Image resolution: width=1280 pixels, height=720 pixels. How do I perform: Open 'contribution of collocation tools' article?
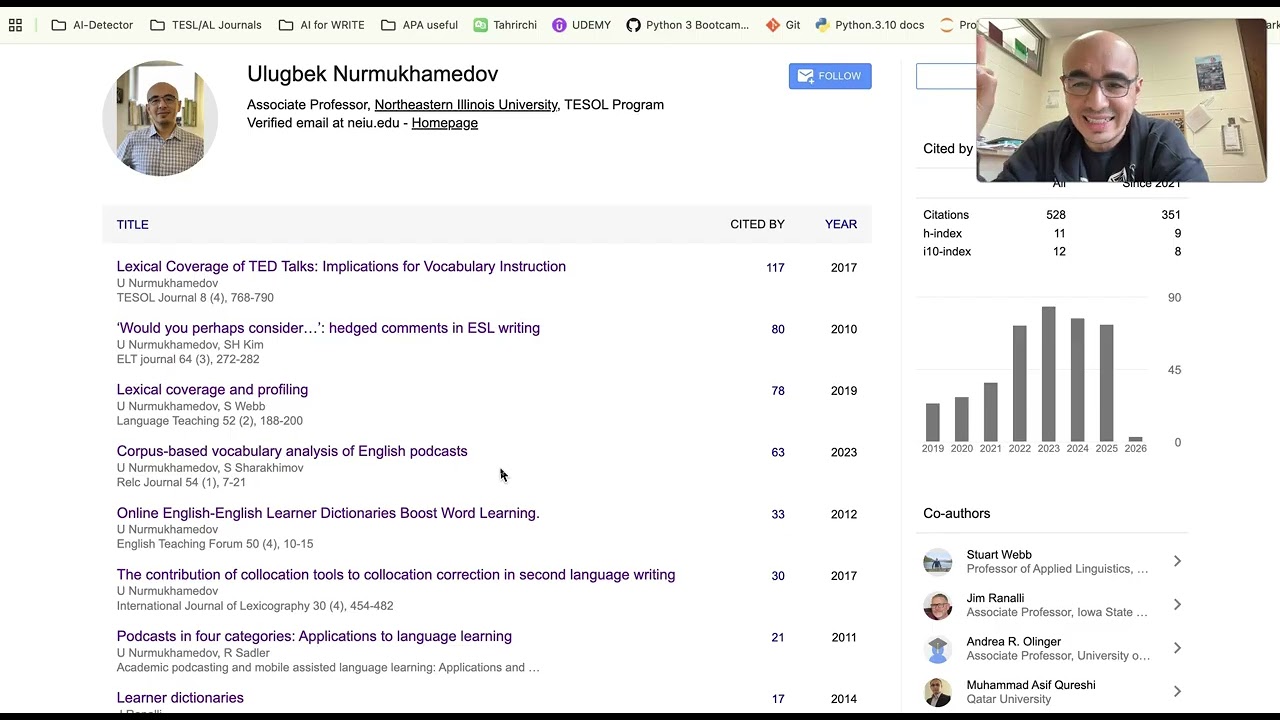[x=396, y=574]
